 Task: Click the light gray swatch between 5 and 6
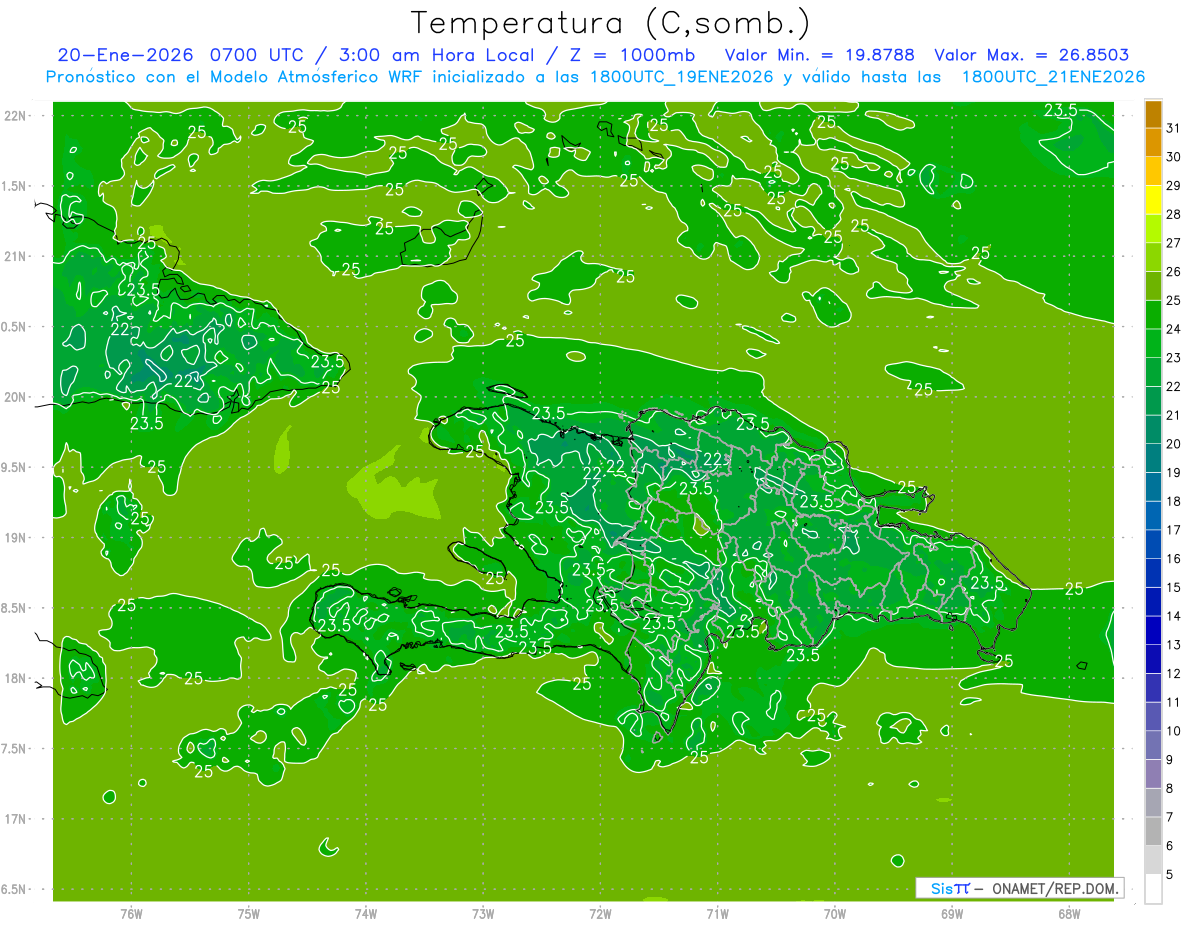pos(1153,860)
